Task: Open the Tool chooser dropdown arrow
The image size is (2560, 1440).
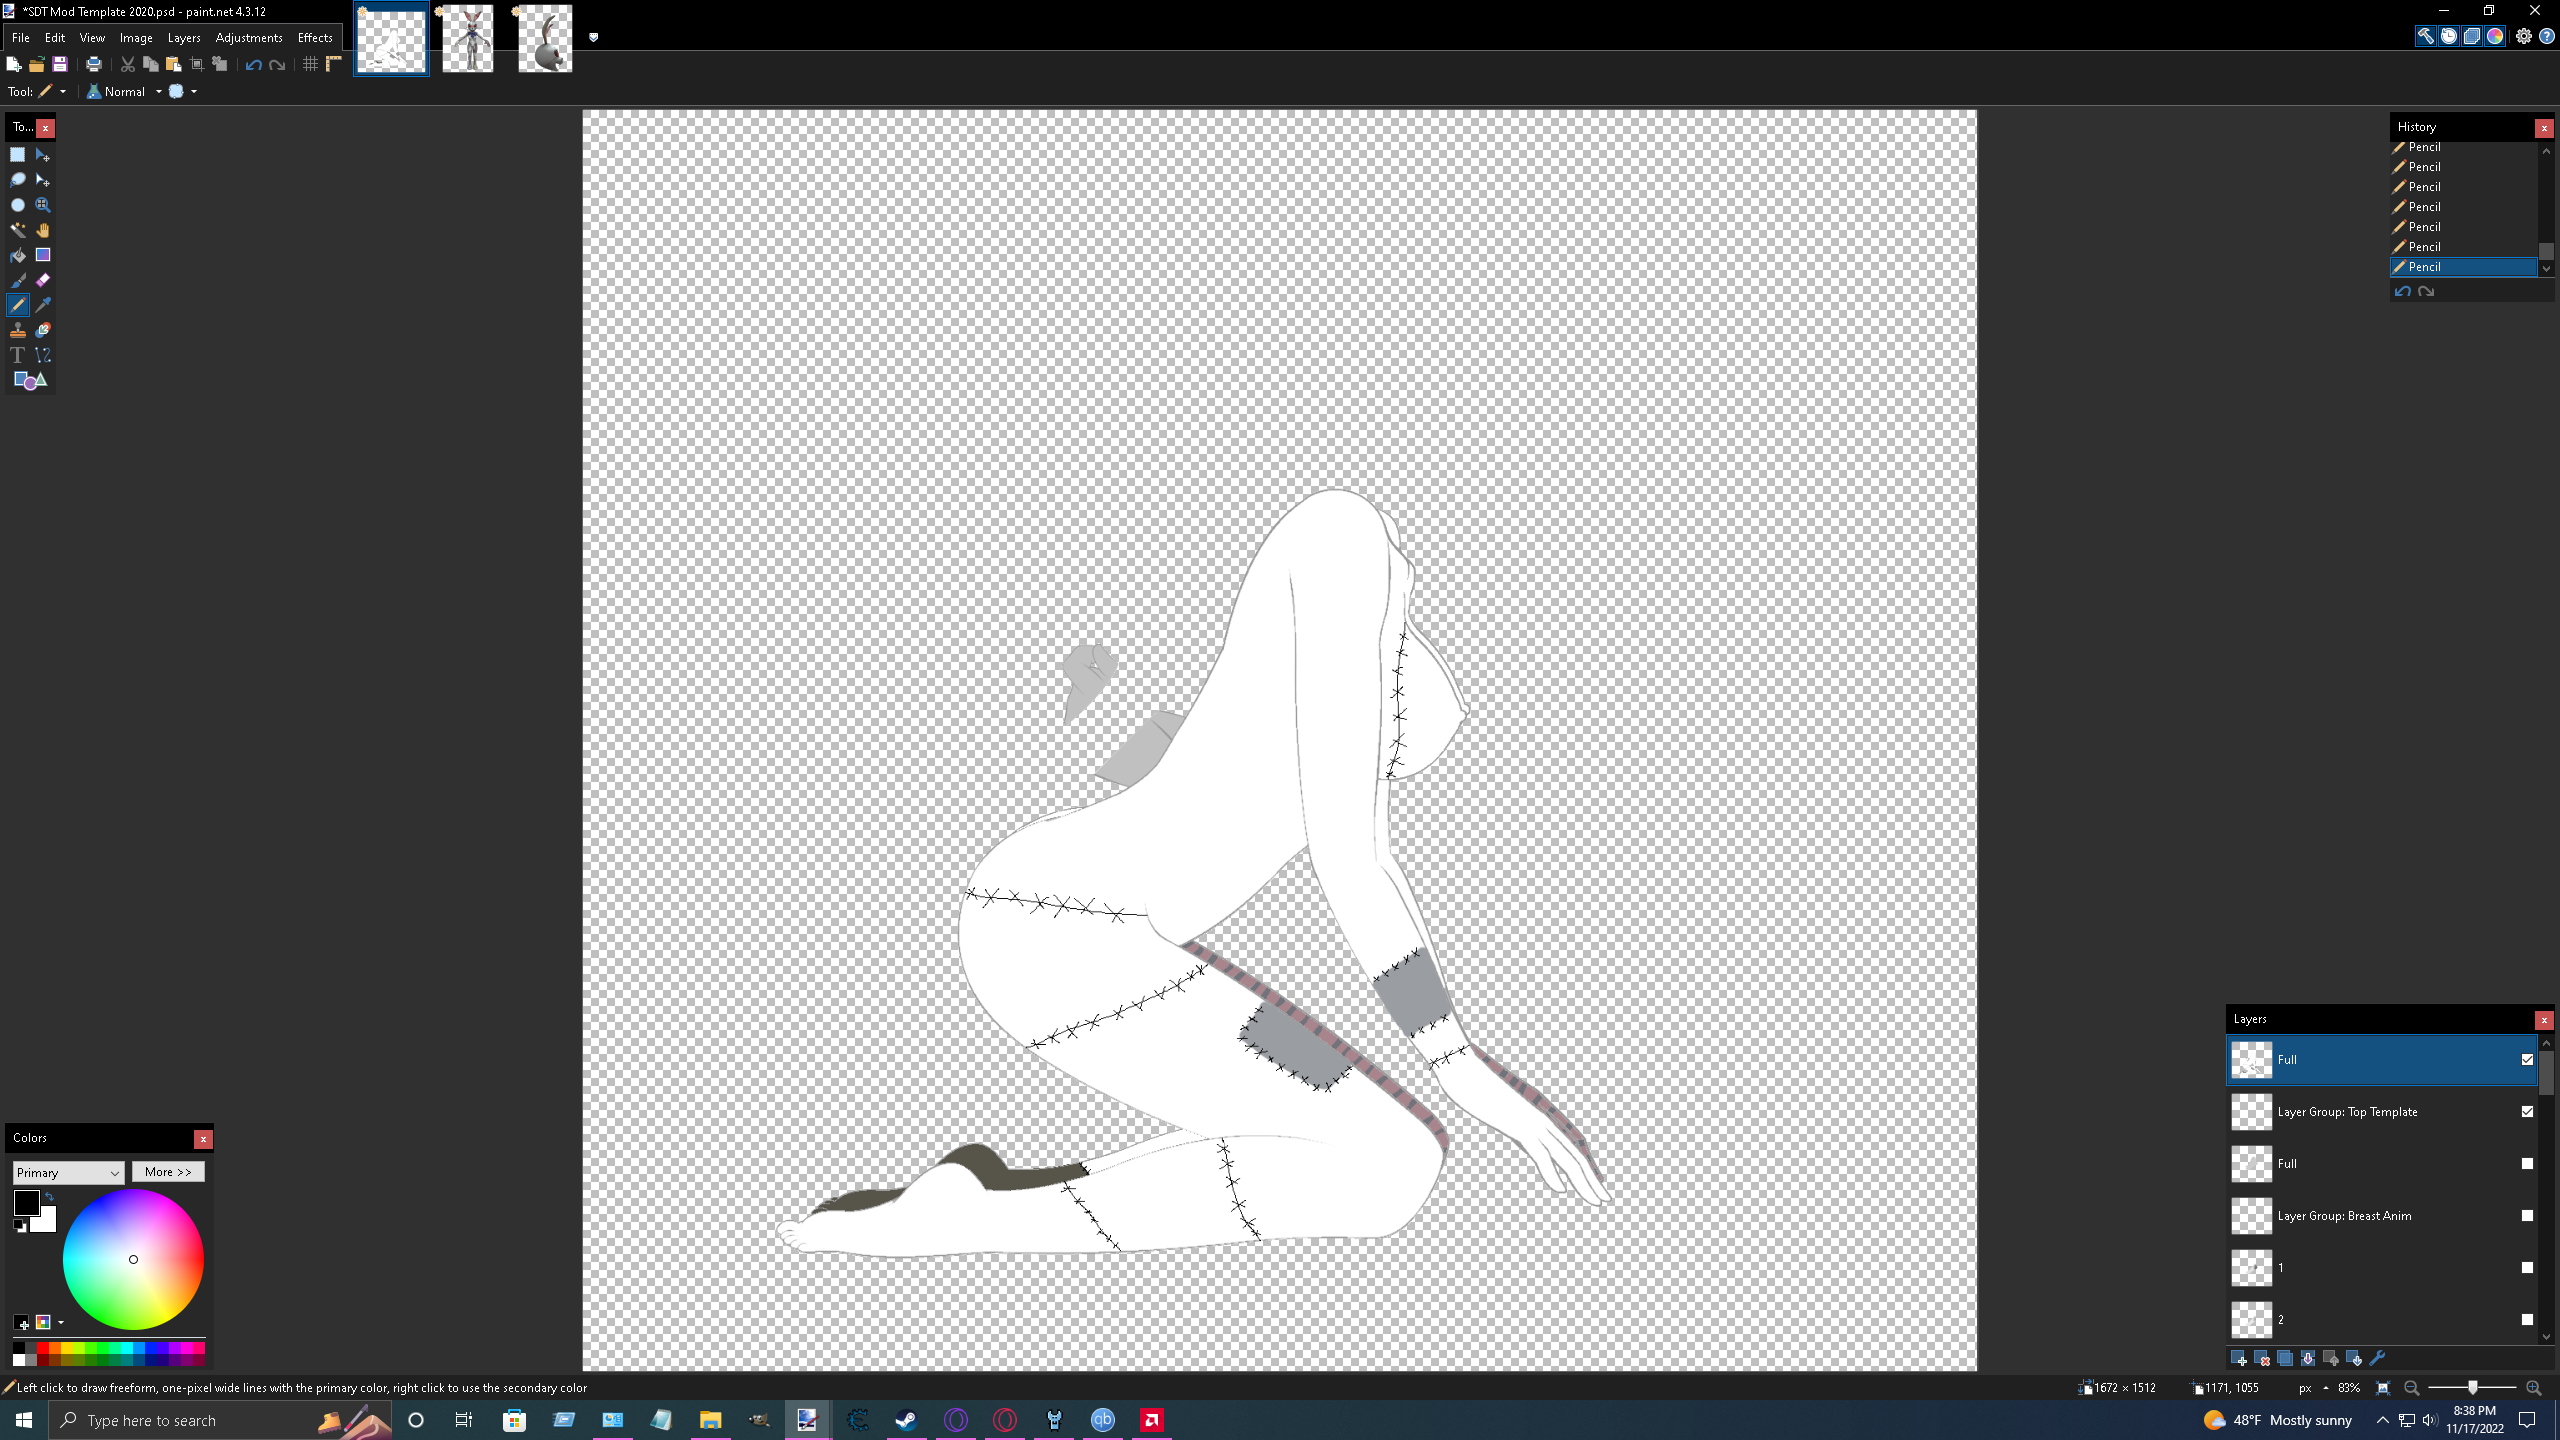Action: 62,91
